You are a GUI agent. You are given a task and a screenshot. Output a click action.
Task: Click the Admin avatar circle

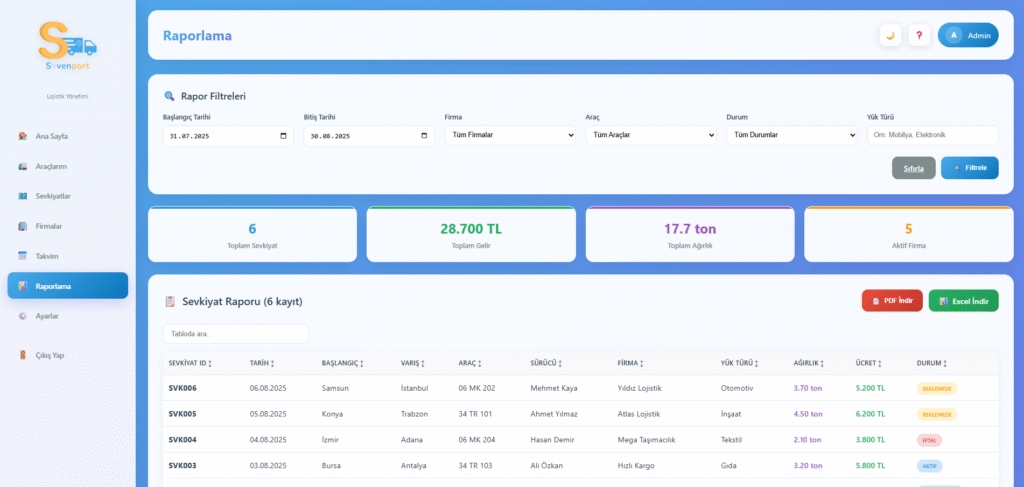tap(953, 35)
